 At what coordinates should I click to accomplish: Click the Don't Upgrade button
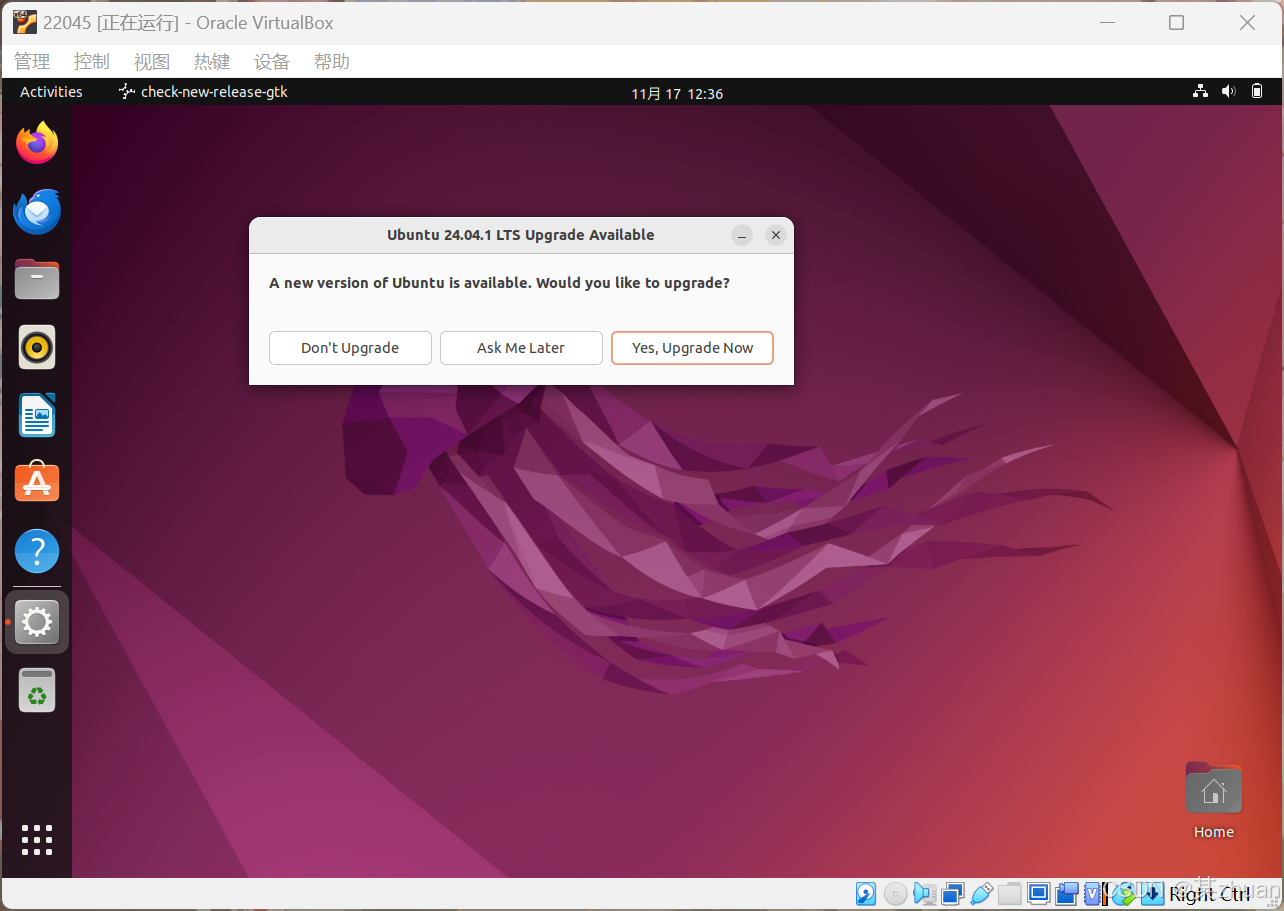[x=350, y=348]
